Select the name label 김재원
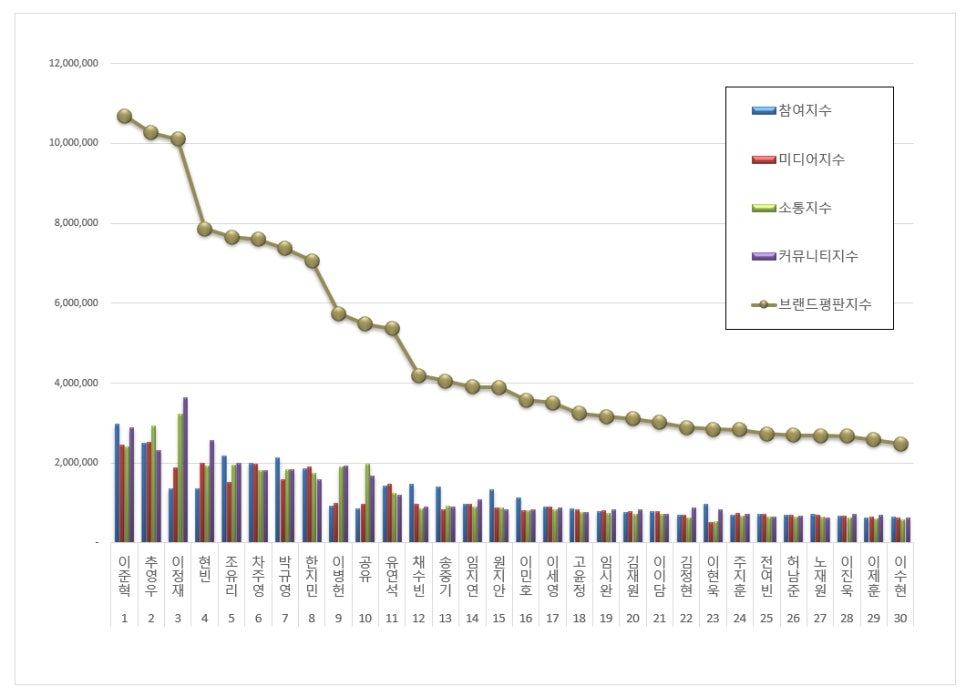The image size is (966, 697). pyautogui.click(x=633, y=576)
